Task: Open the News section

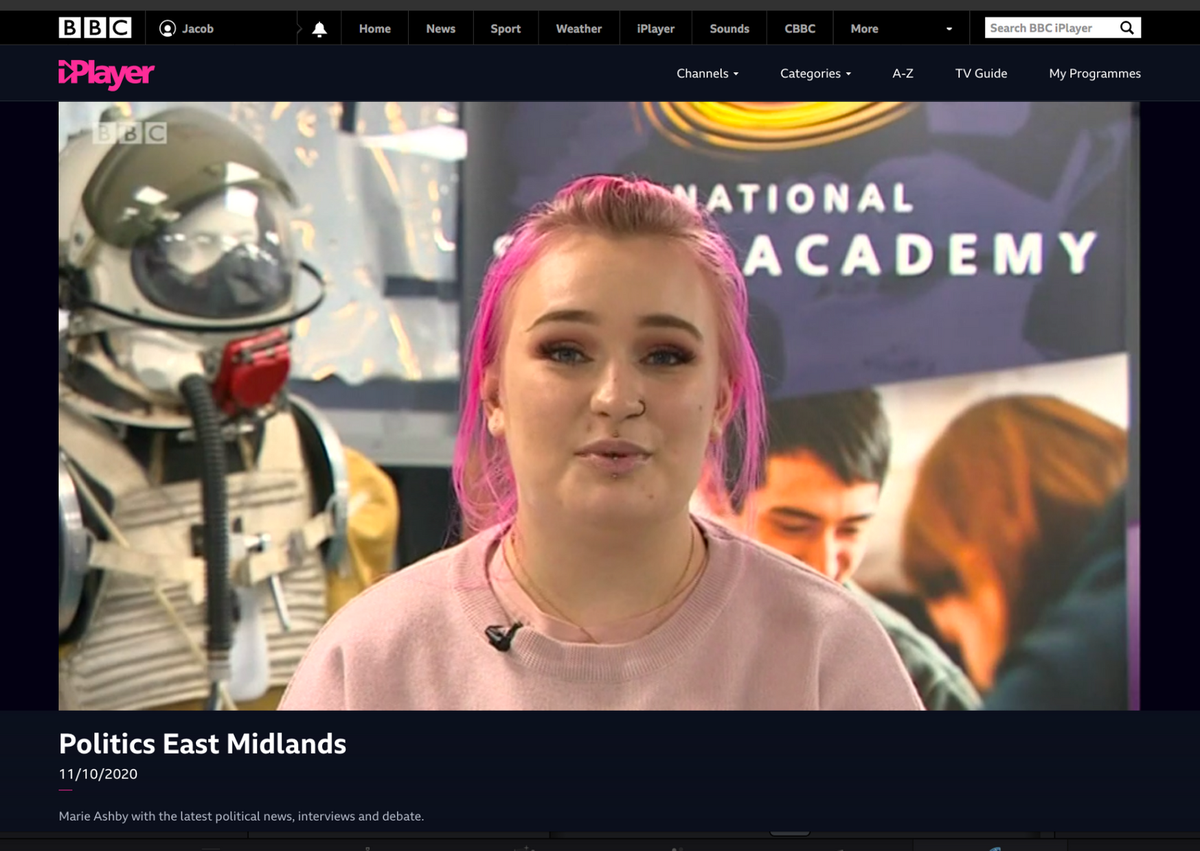Action: (441, 29)
